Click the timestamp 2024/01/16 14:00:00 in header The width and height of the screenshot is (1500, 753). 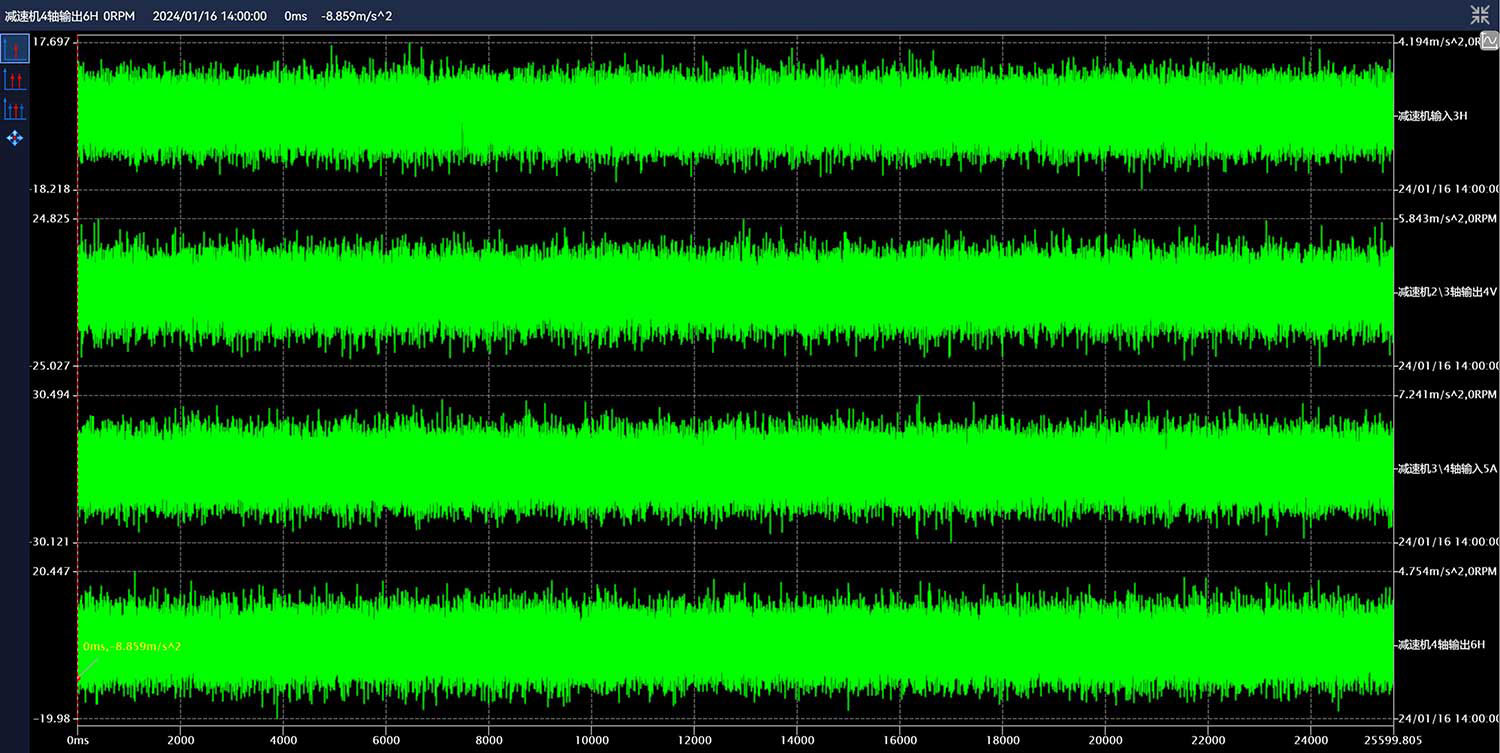(209, 16)
